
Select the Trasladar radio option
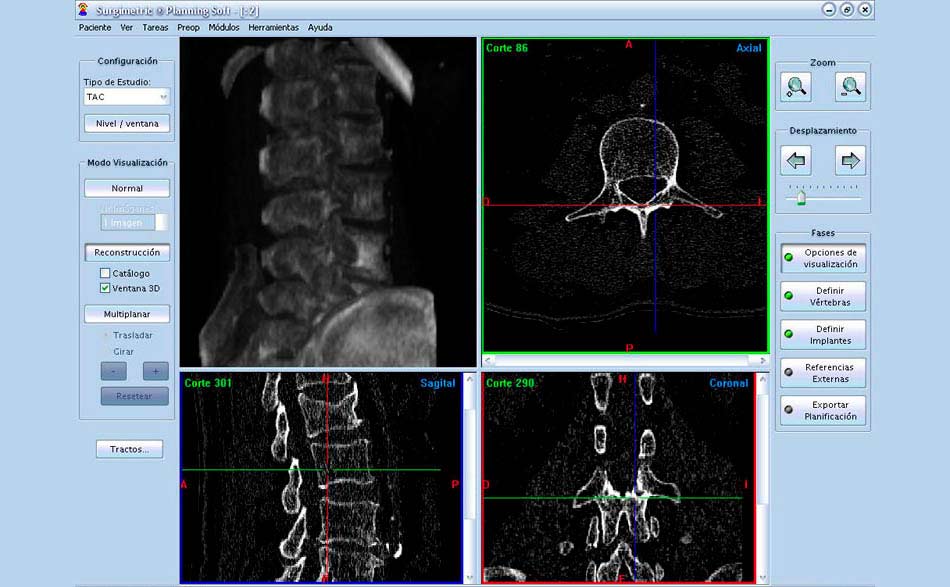pyautogui.click(x=105, y=335)
